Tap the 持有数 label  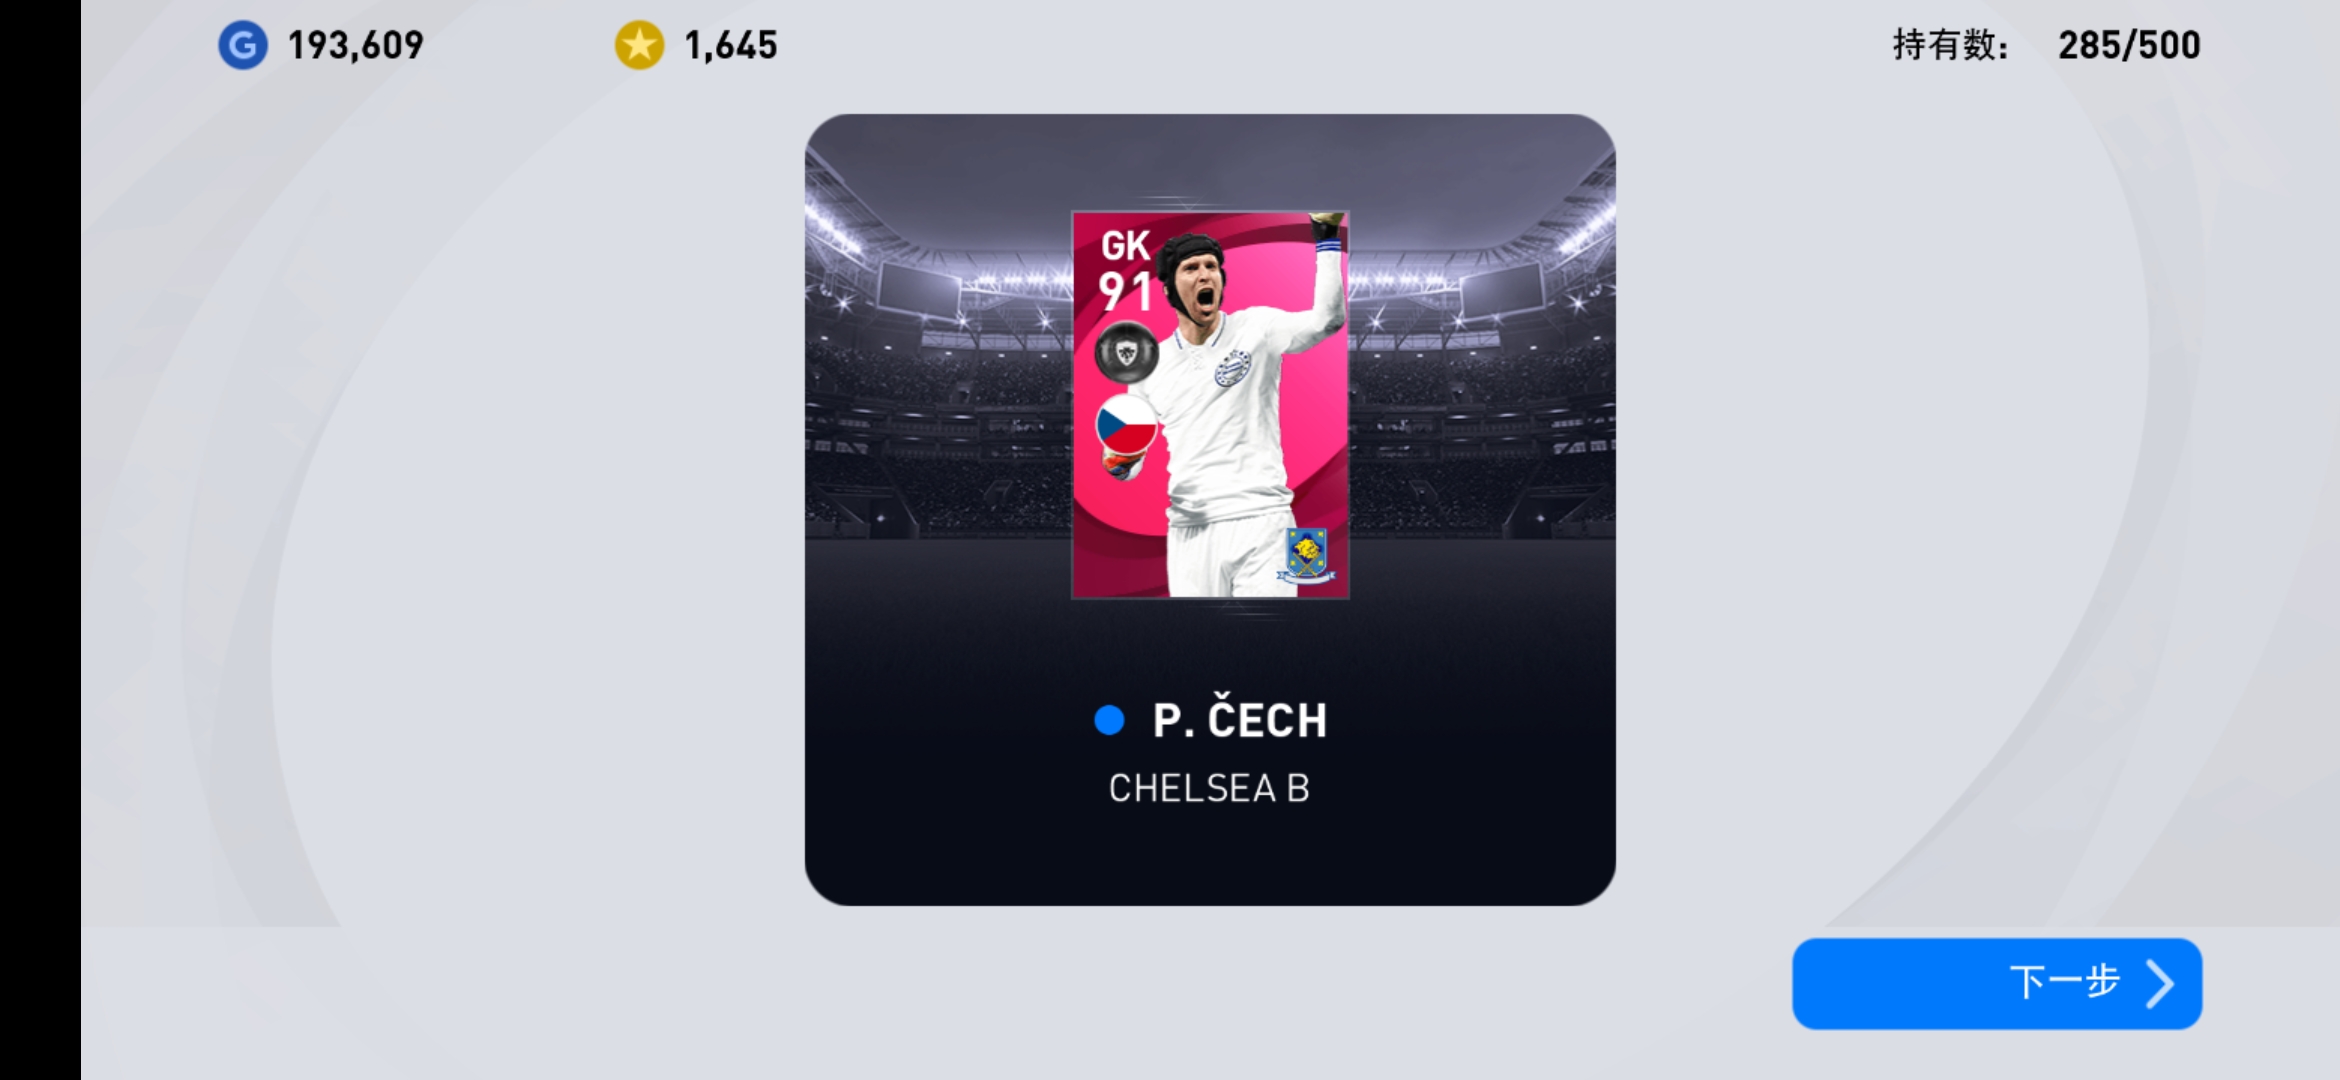click(1950, 45)
